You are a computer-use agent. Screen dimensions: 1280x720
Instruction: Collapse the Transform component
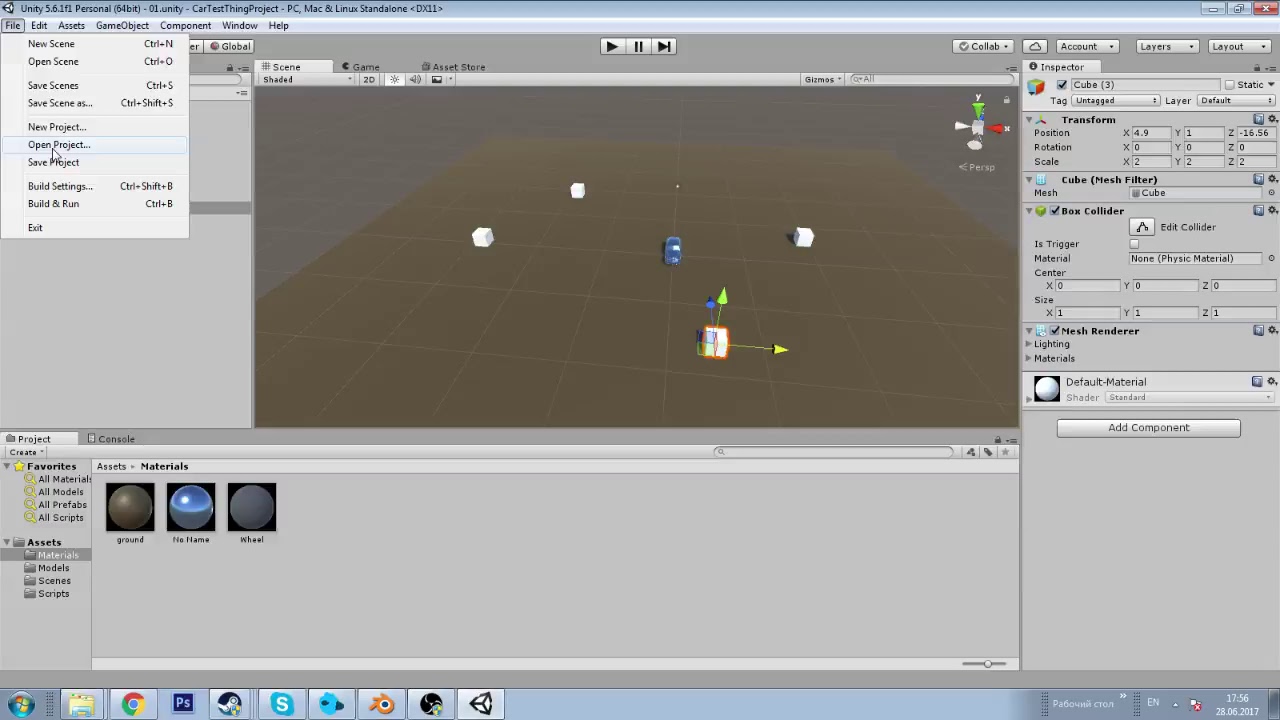tap(1029, 120)
